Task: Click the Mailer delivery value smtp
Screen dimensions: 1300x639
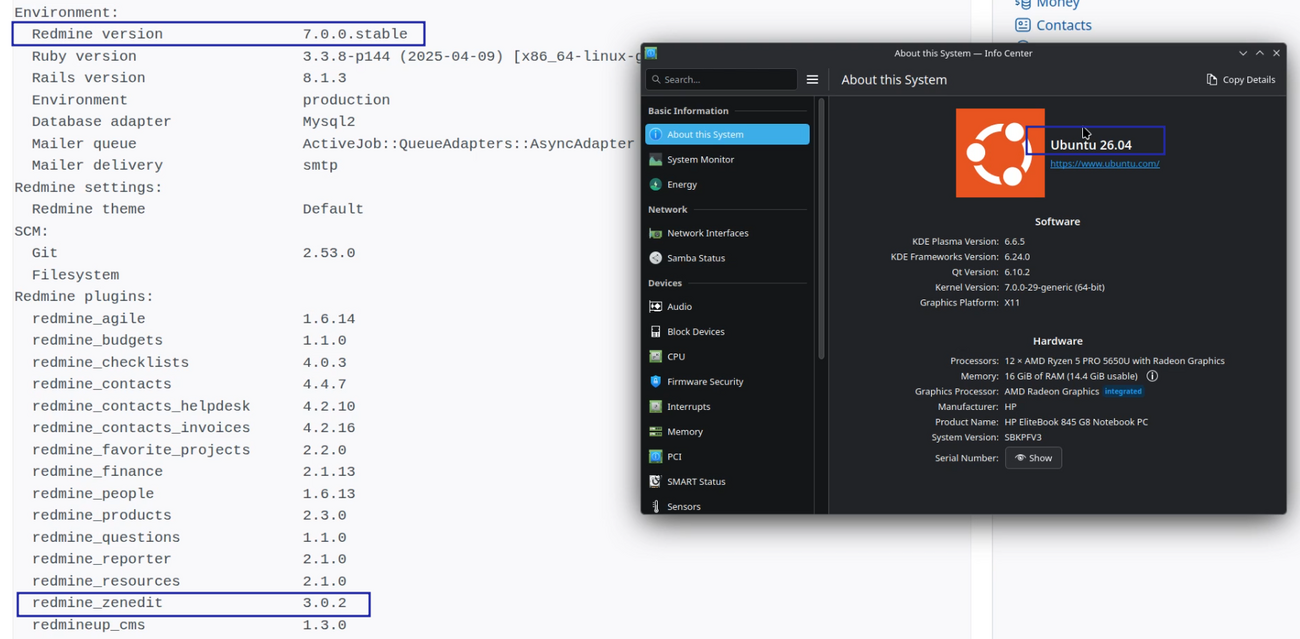Action: [x=320, y=166]
